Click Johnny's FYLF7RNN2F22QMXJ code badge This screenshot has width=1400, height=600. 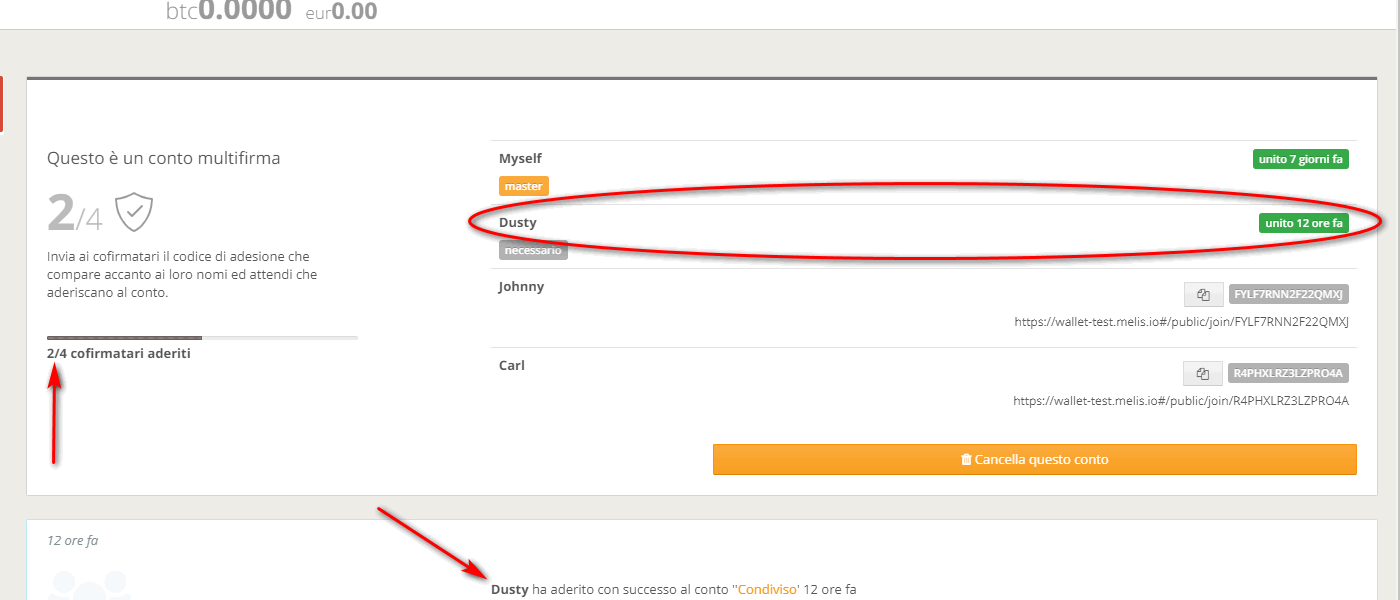[1289, 294]
